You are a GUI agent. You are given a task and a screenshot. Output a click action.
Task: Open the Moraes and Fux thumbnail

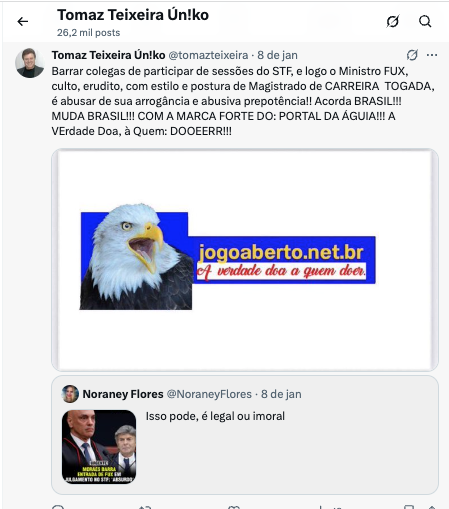coord(99,447)
